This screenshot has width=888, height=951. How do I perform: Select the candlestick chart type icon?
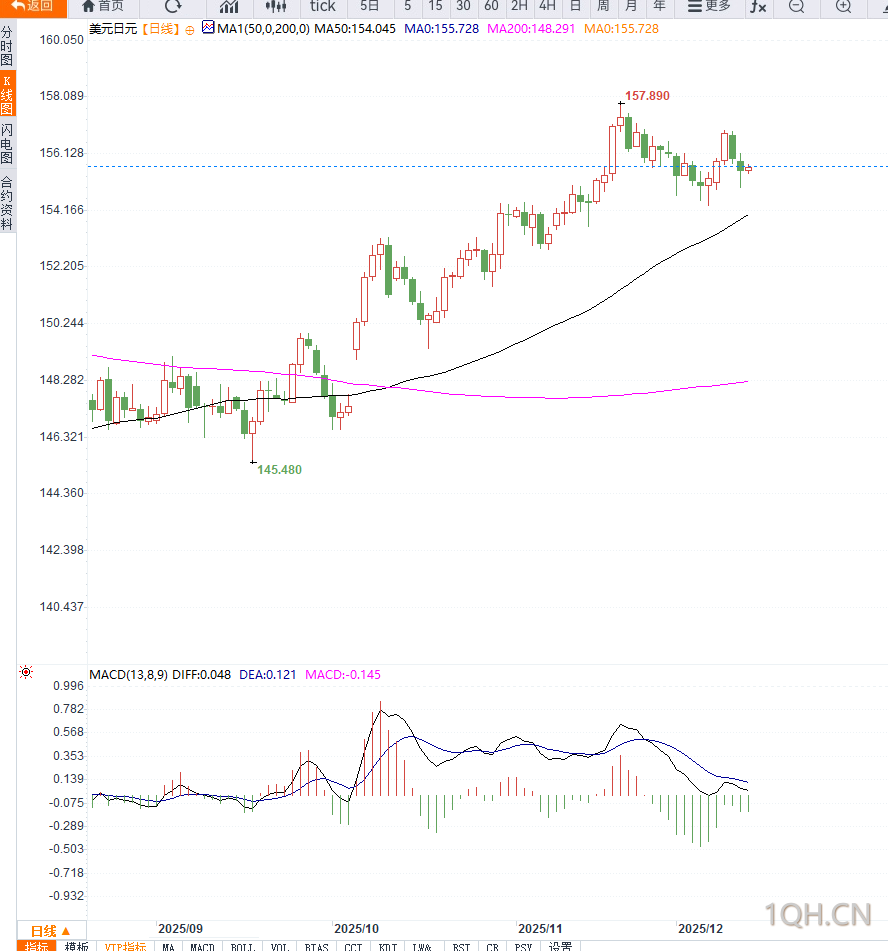[276, 6]
